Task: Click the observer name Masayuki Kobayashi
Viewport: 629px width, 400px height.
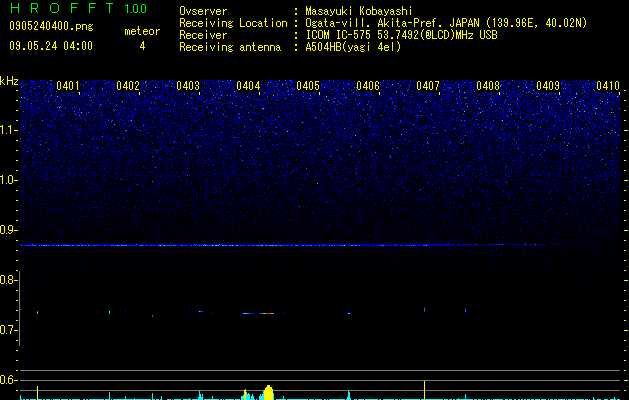Action: [x=359, y=11]
